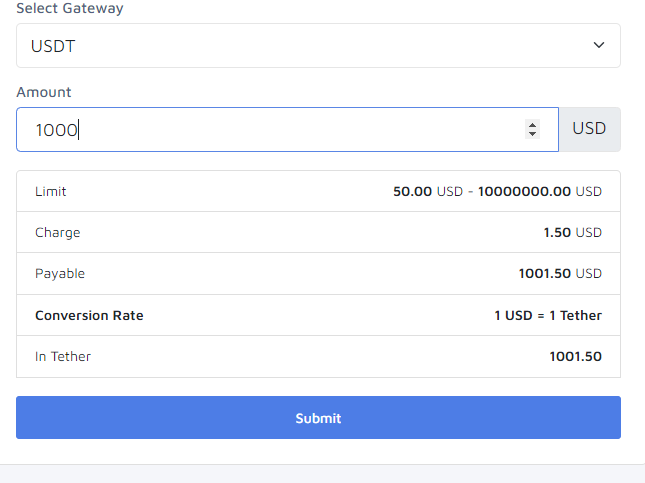The image size is (645, 483).
Task: Click the In Tether row label
Action: point(63,356)
